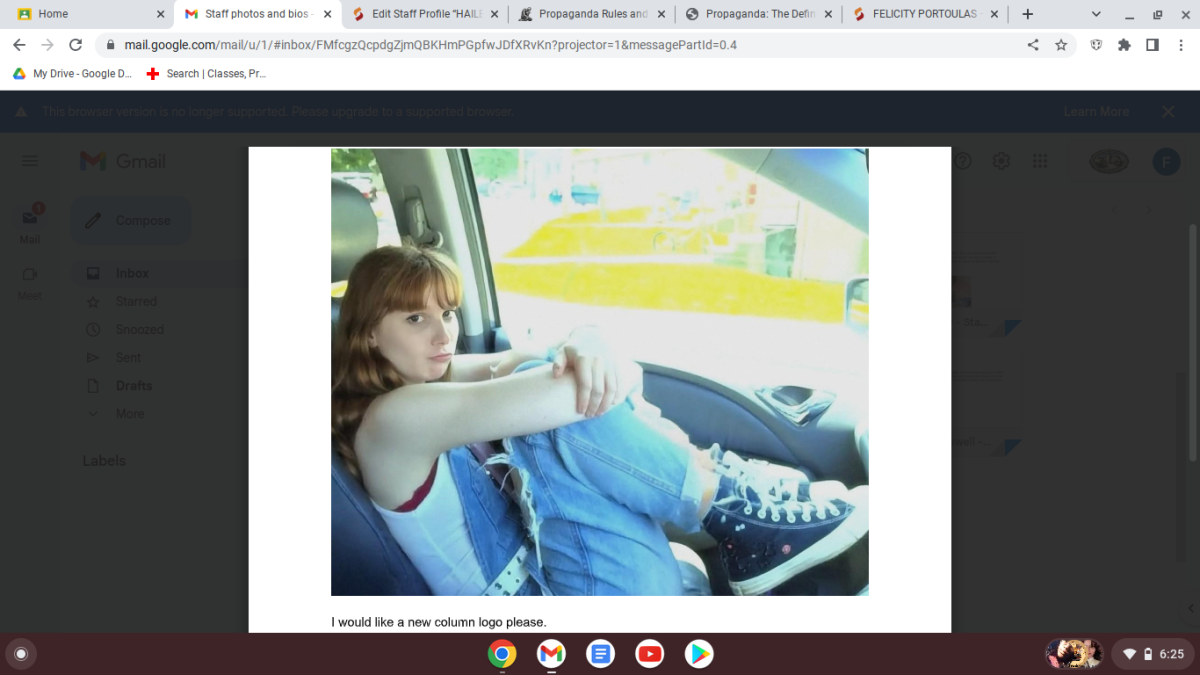This screenshot has width=1200, height=675.
Task: Switch to FELICITY PORTOULAS tab
Action: pyautogui.click(x=925, y=14)
